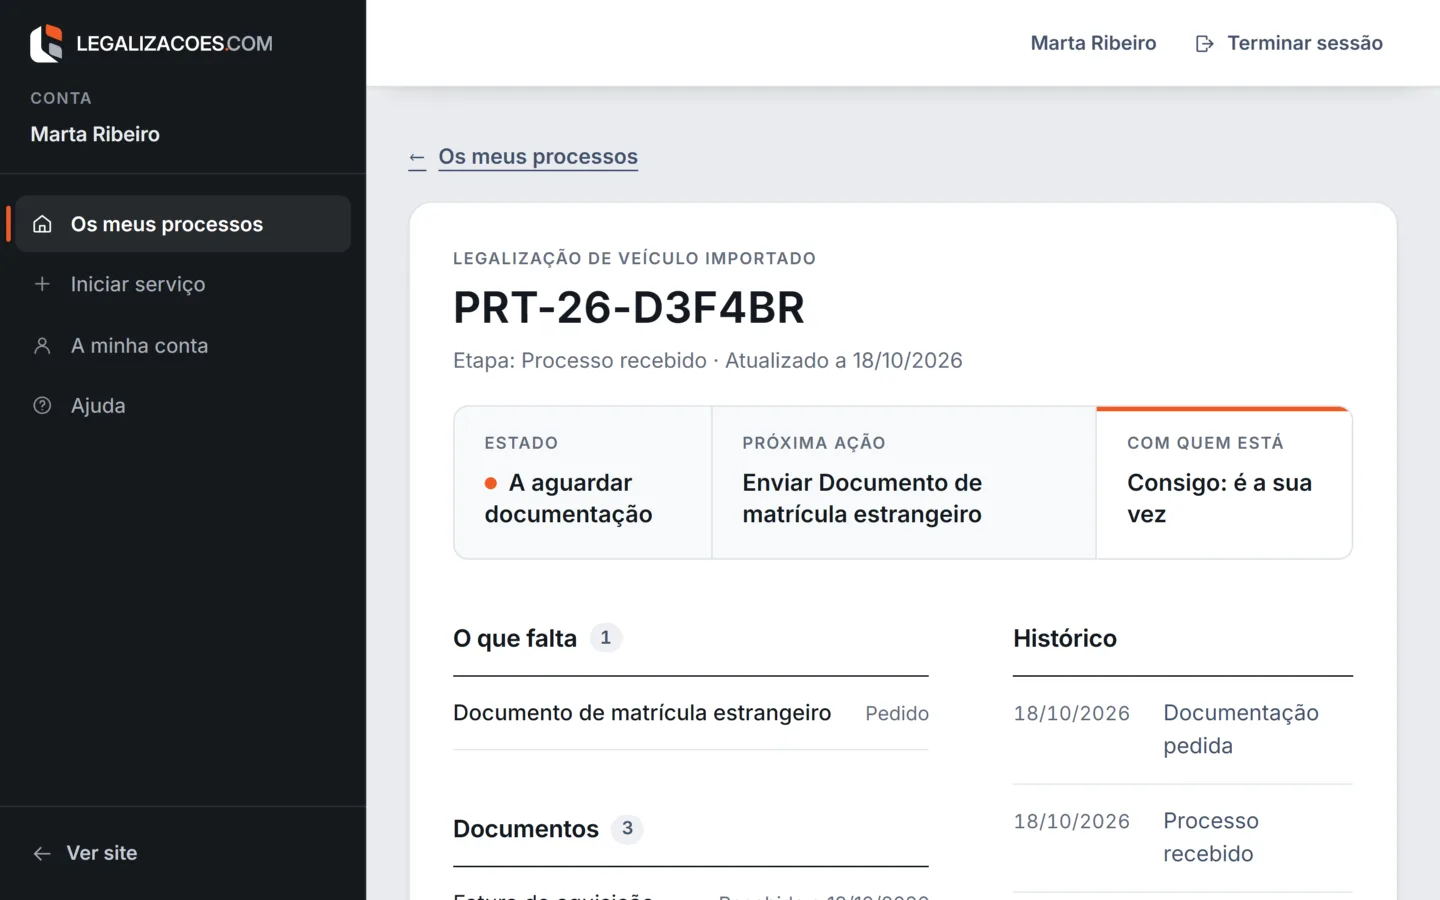This screenshot has width=1440, height=900.
Task: Click the Documentos count badge 3
Action: point(627,829)
